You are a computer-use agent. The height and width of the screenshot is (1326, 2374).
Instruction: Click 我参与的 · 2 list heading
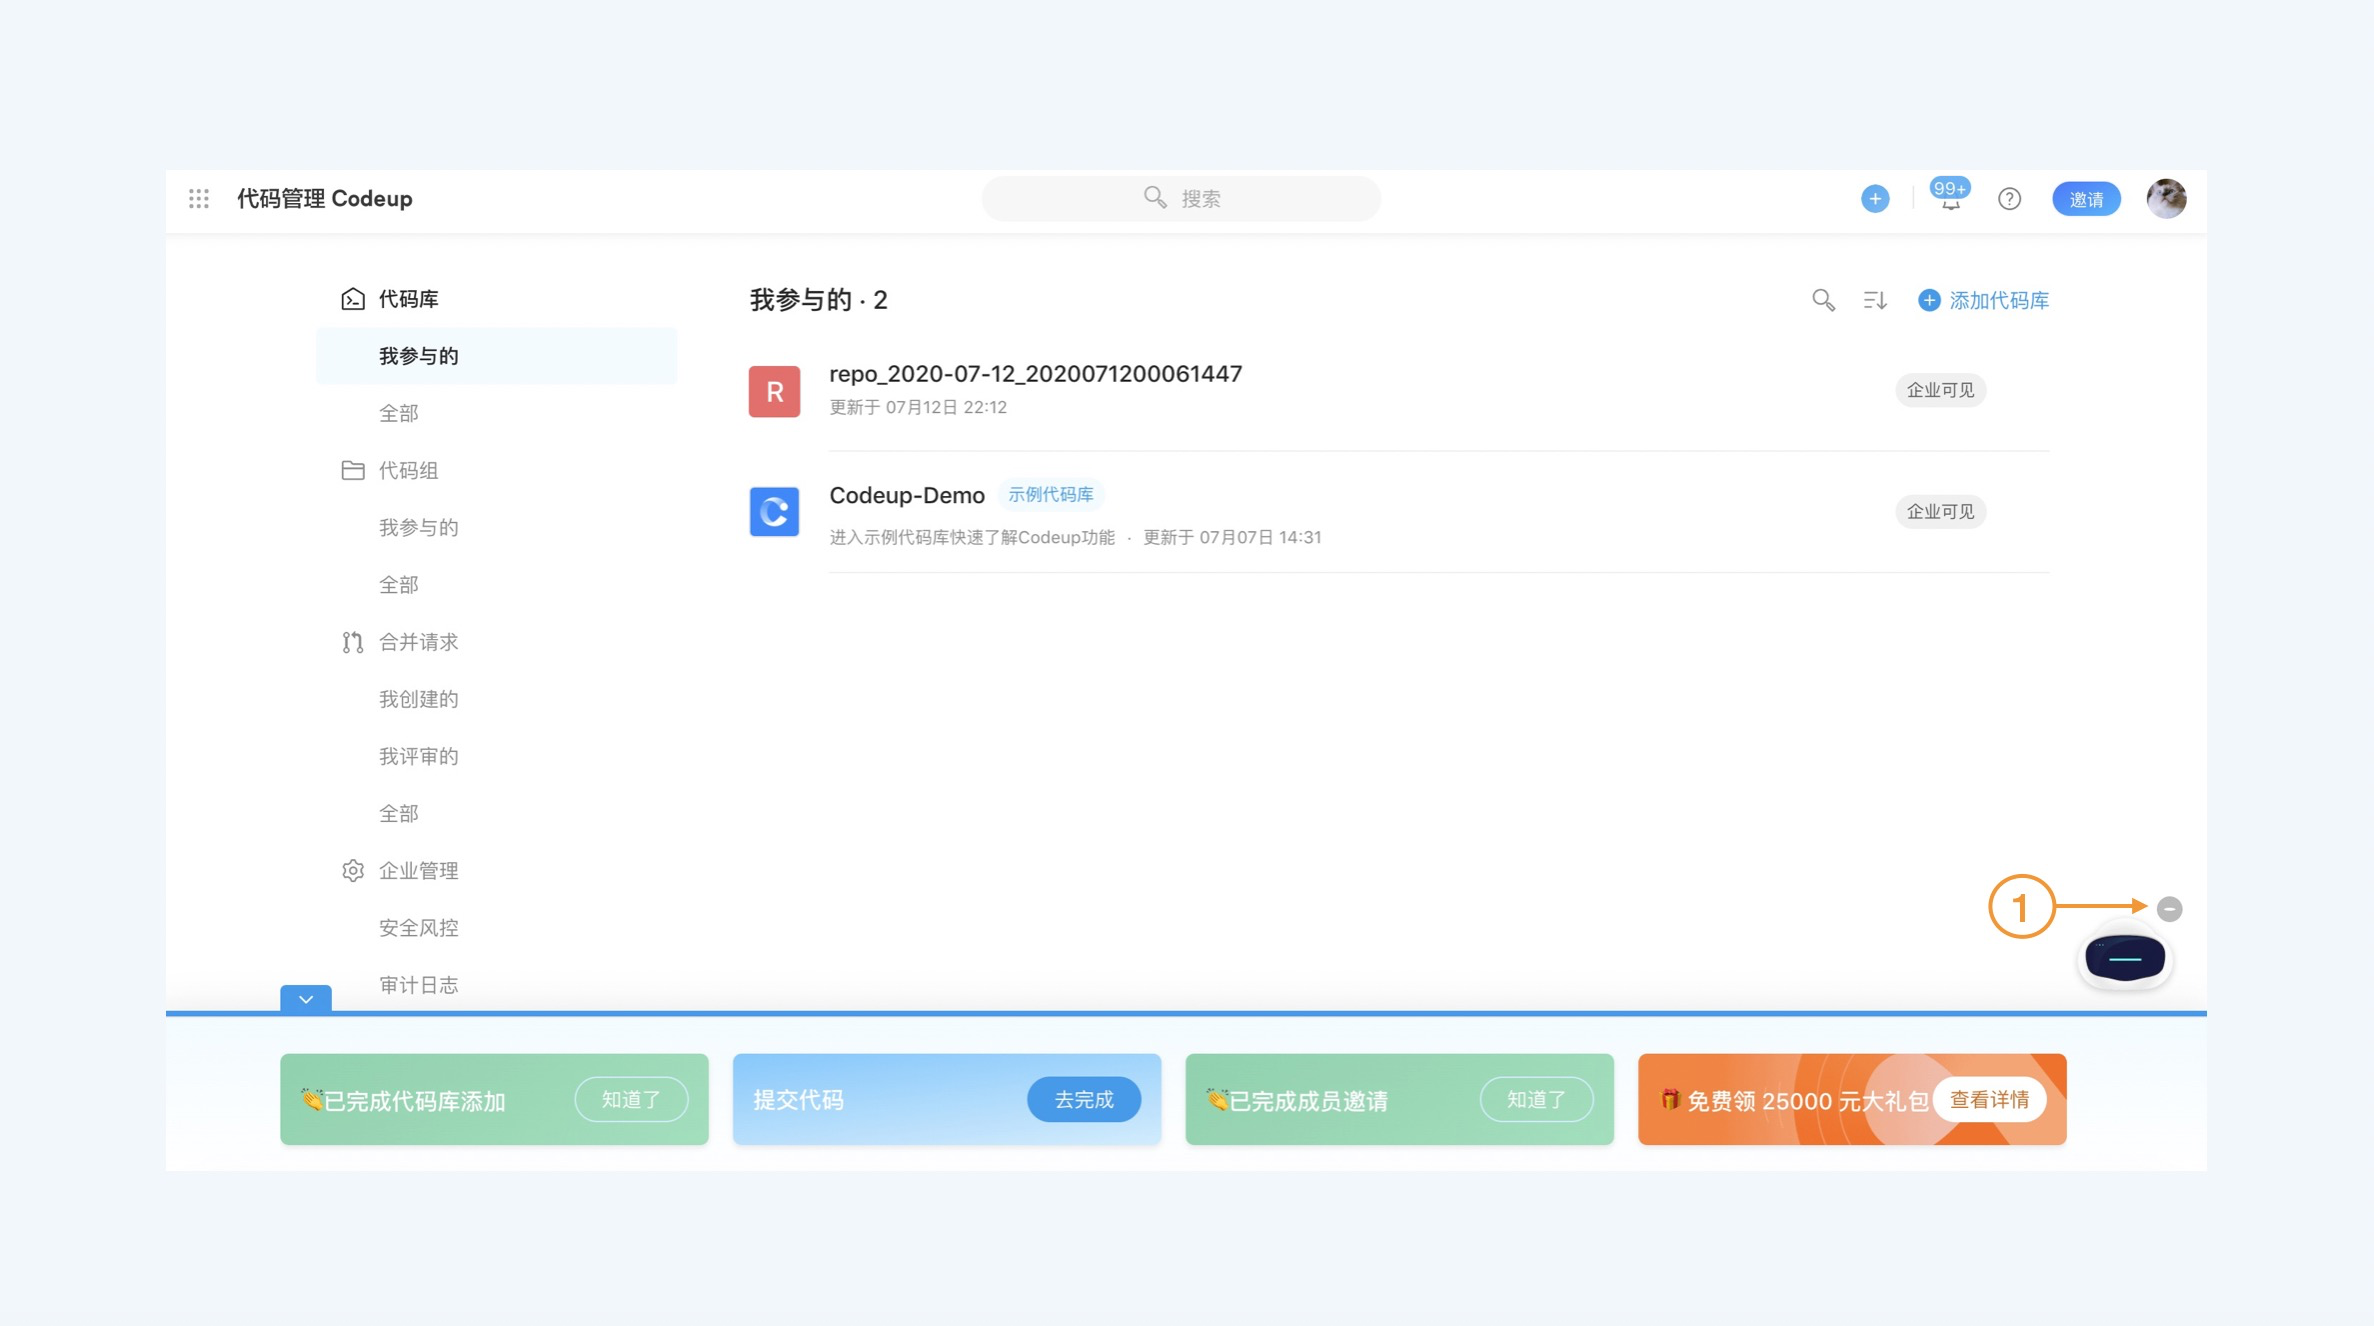click(818, 300)
